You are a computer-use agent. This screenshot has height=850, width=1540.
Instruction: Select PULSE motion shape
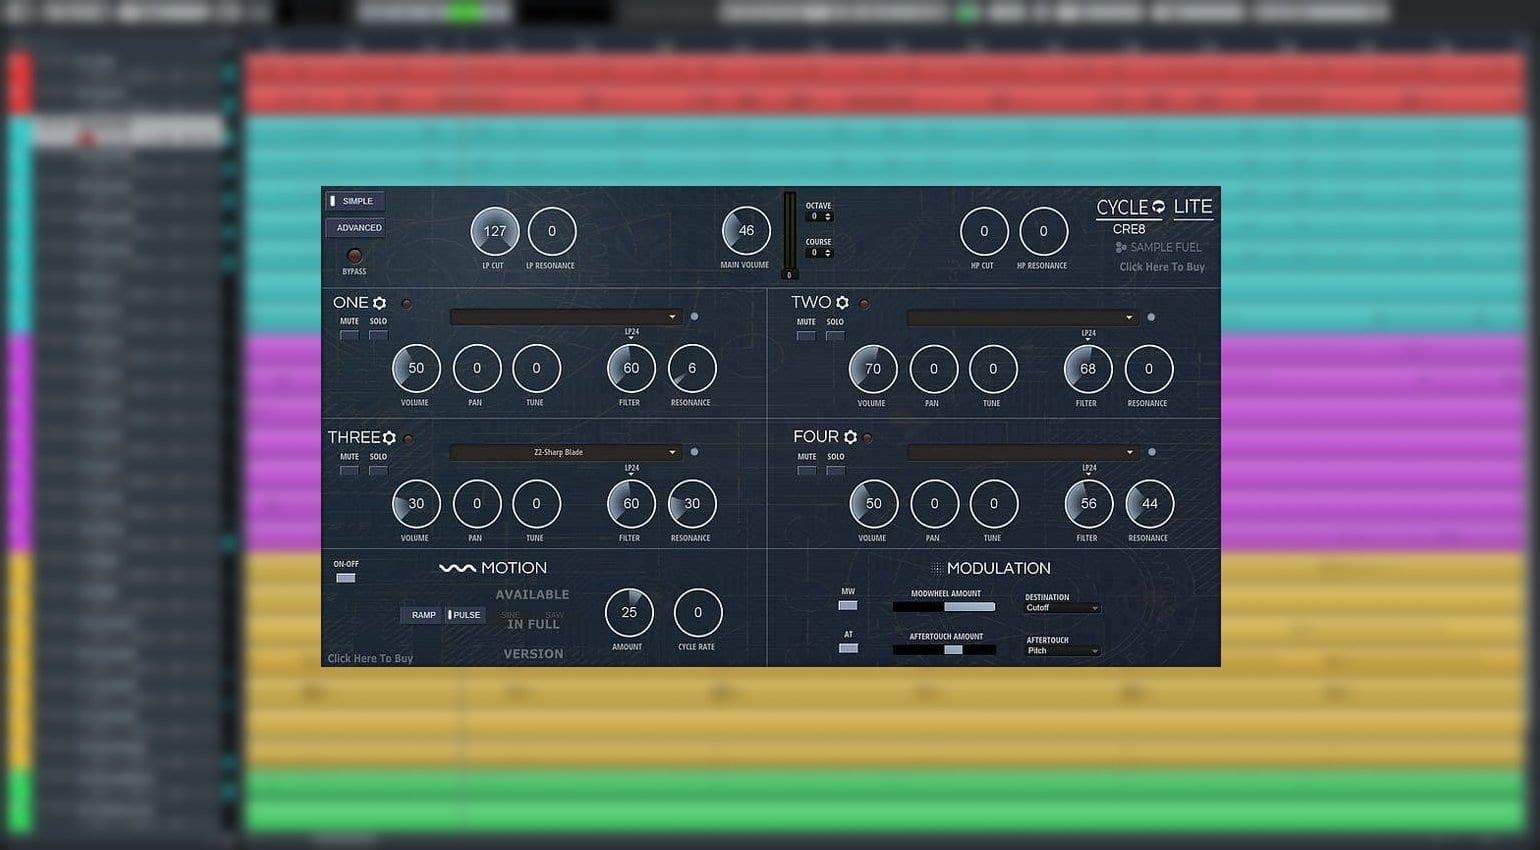pyautogui.click(x=465, y=615)
